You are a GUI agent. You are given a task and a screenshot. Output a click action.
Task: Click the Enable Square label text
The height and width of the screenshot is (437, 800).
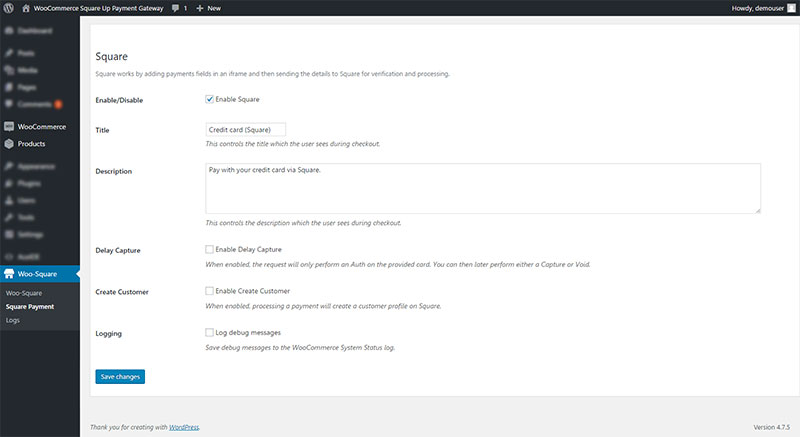(237, 99)
